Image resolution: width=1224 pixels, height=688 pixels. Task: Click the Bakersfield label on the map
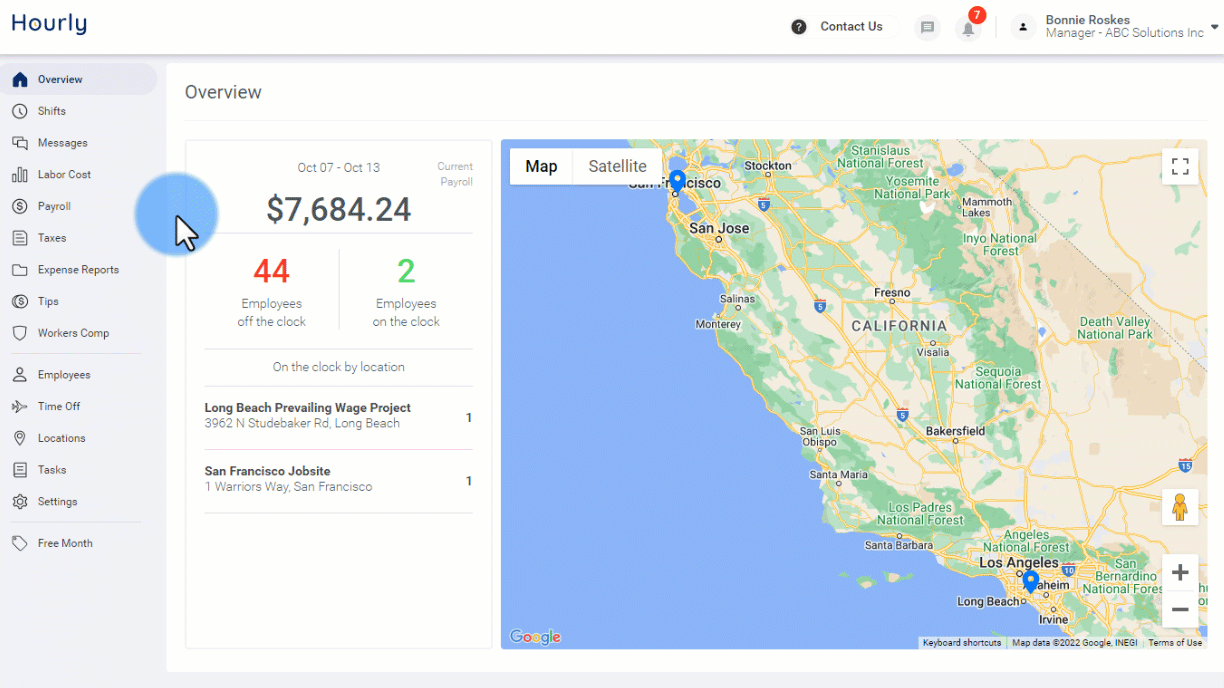point(955,431)
